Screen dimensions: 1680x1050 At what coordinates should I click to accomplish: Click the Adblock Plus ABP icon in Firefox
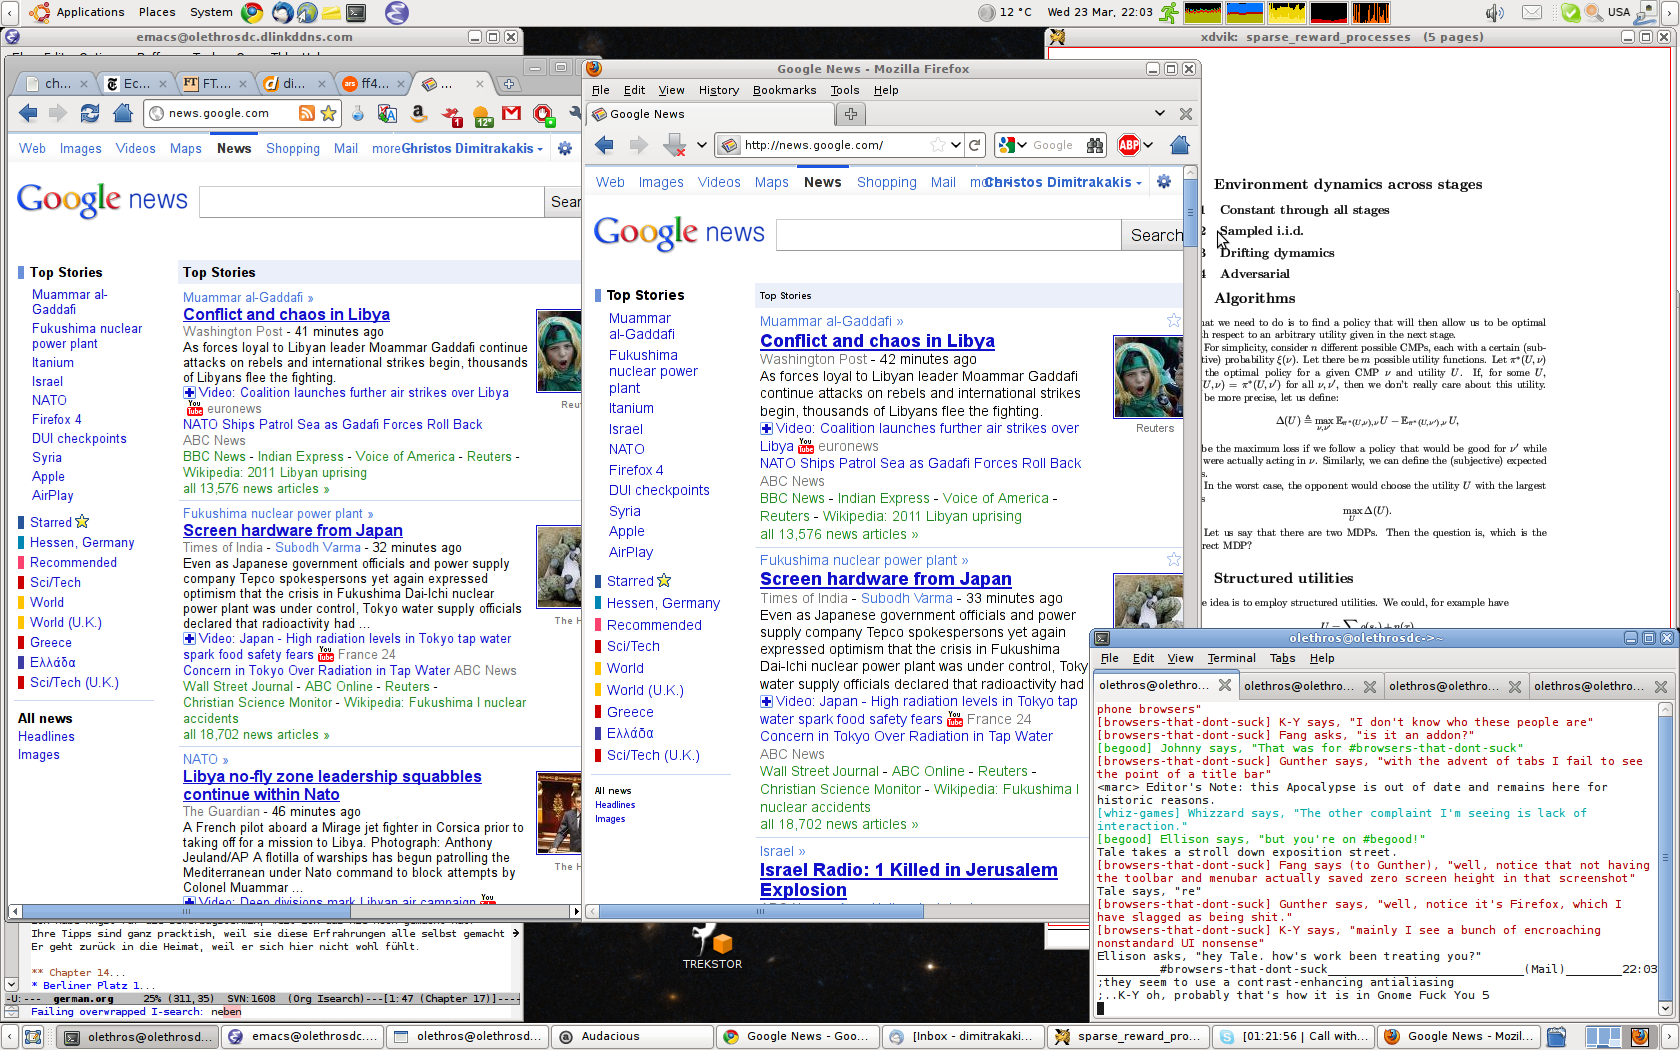click(1129, 145)
